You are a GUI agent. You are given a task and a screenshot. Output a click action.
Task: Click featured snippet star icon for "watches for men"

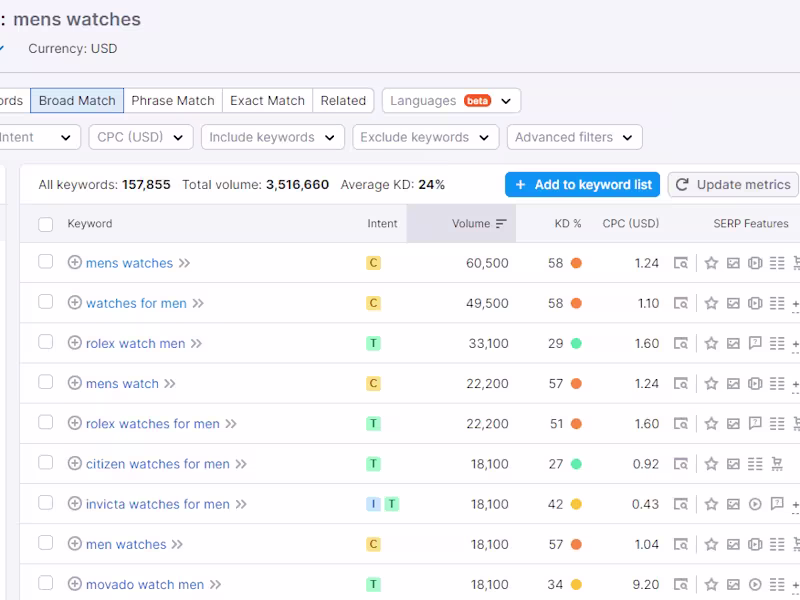tap(711, 303)
